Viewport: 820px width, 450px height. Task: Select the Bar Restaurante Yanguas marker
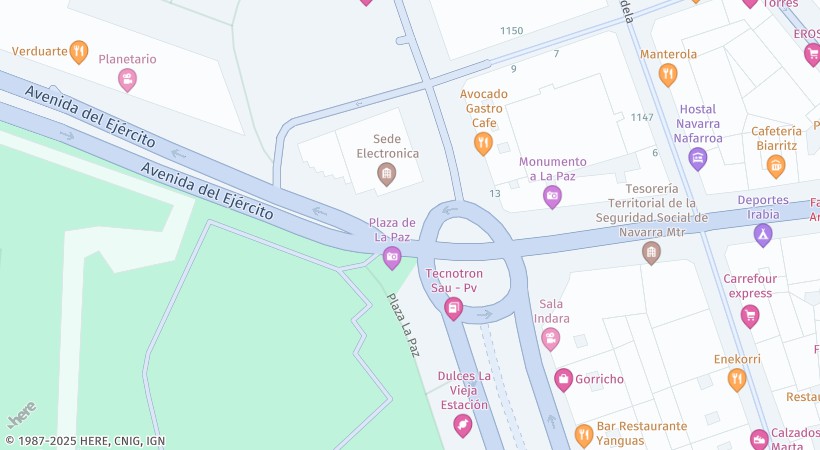click(x=584, y=435)
